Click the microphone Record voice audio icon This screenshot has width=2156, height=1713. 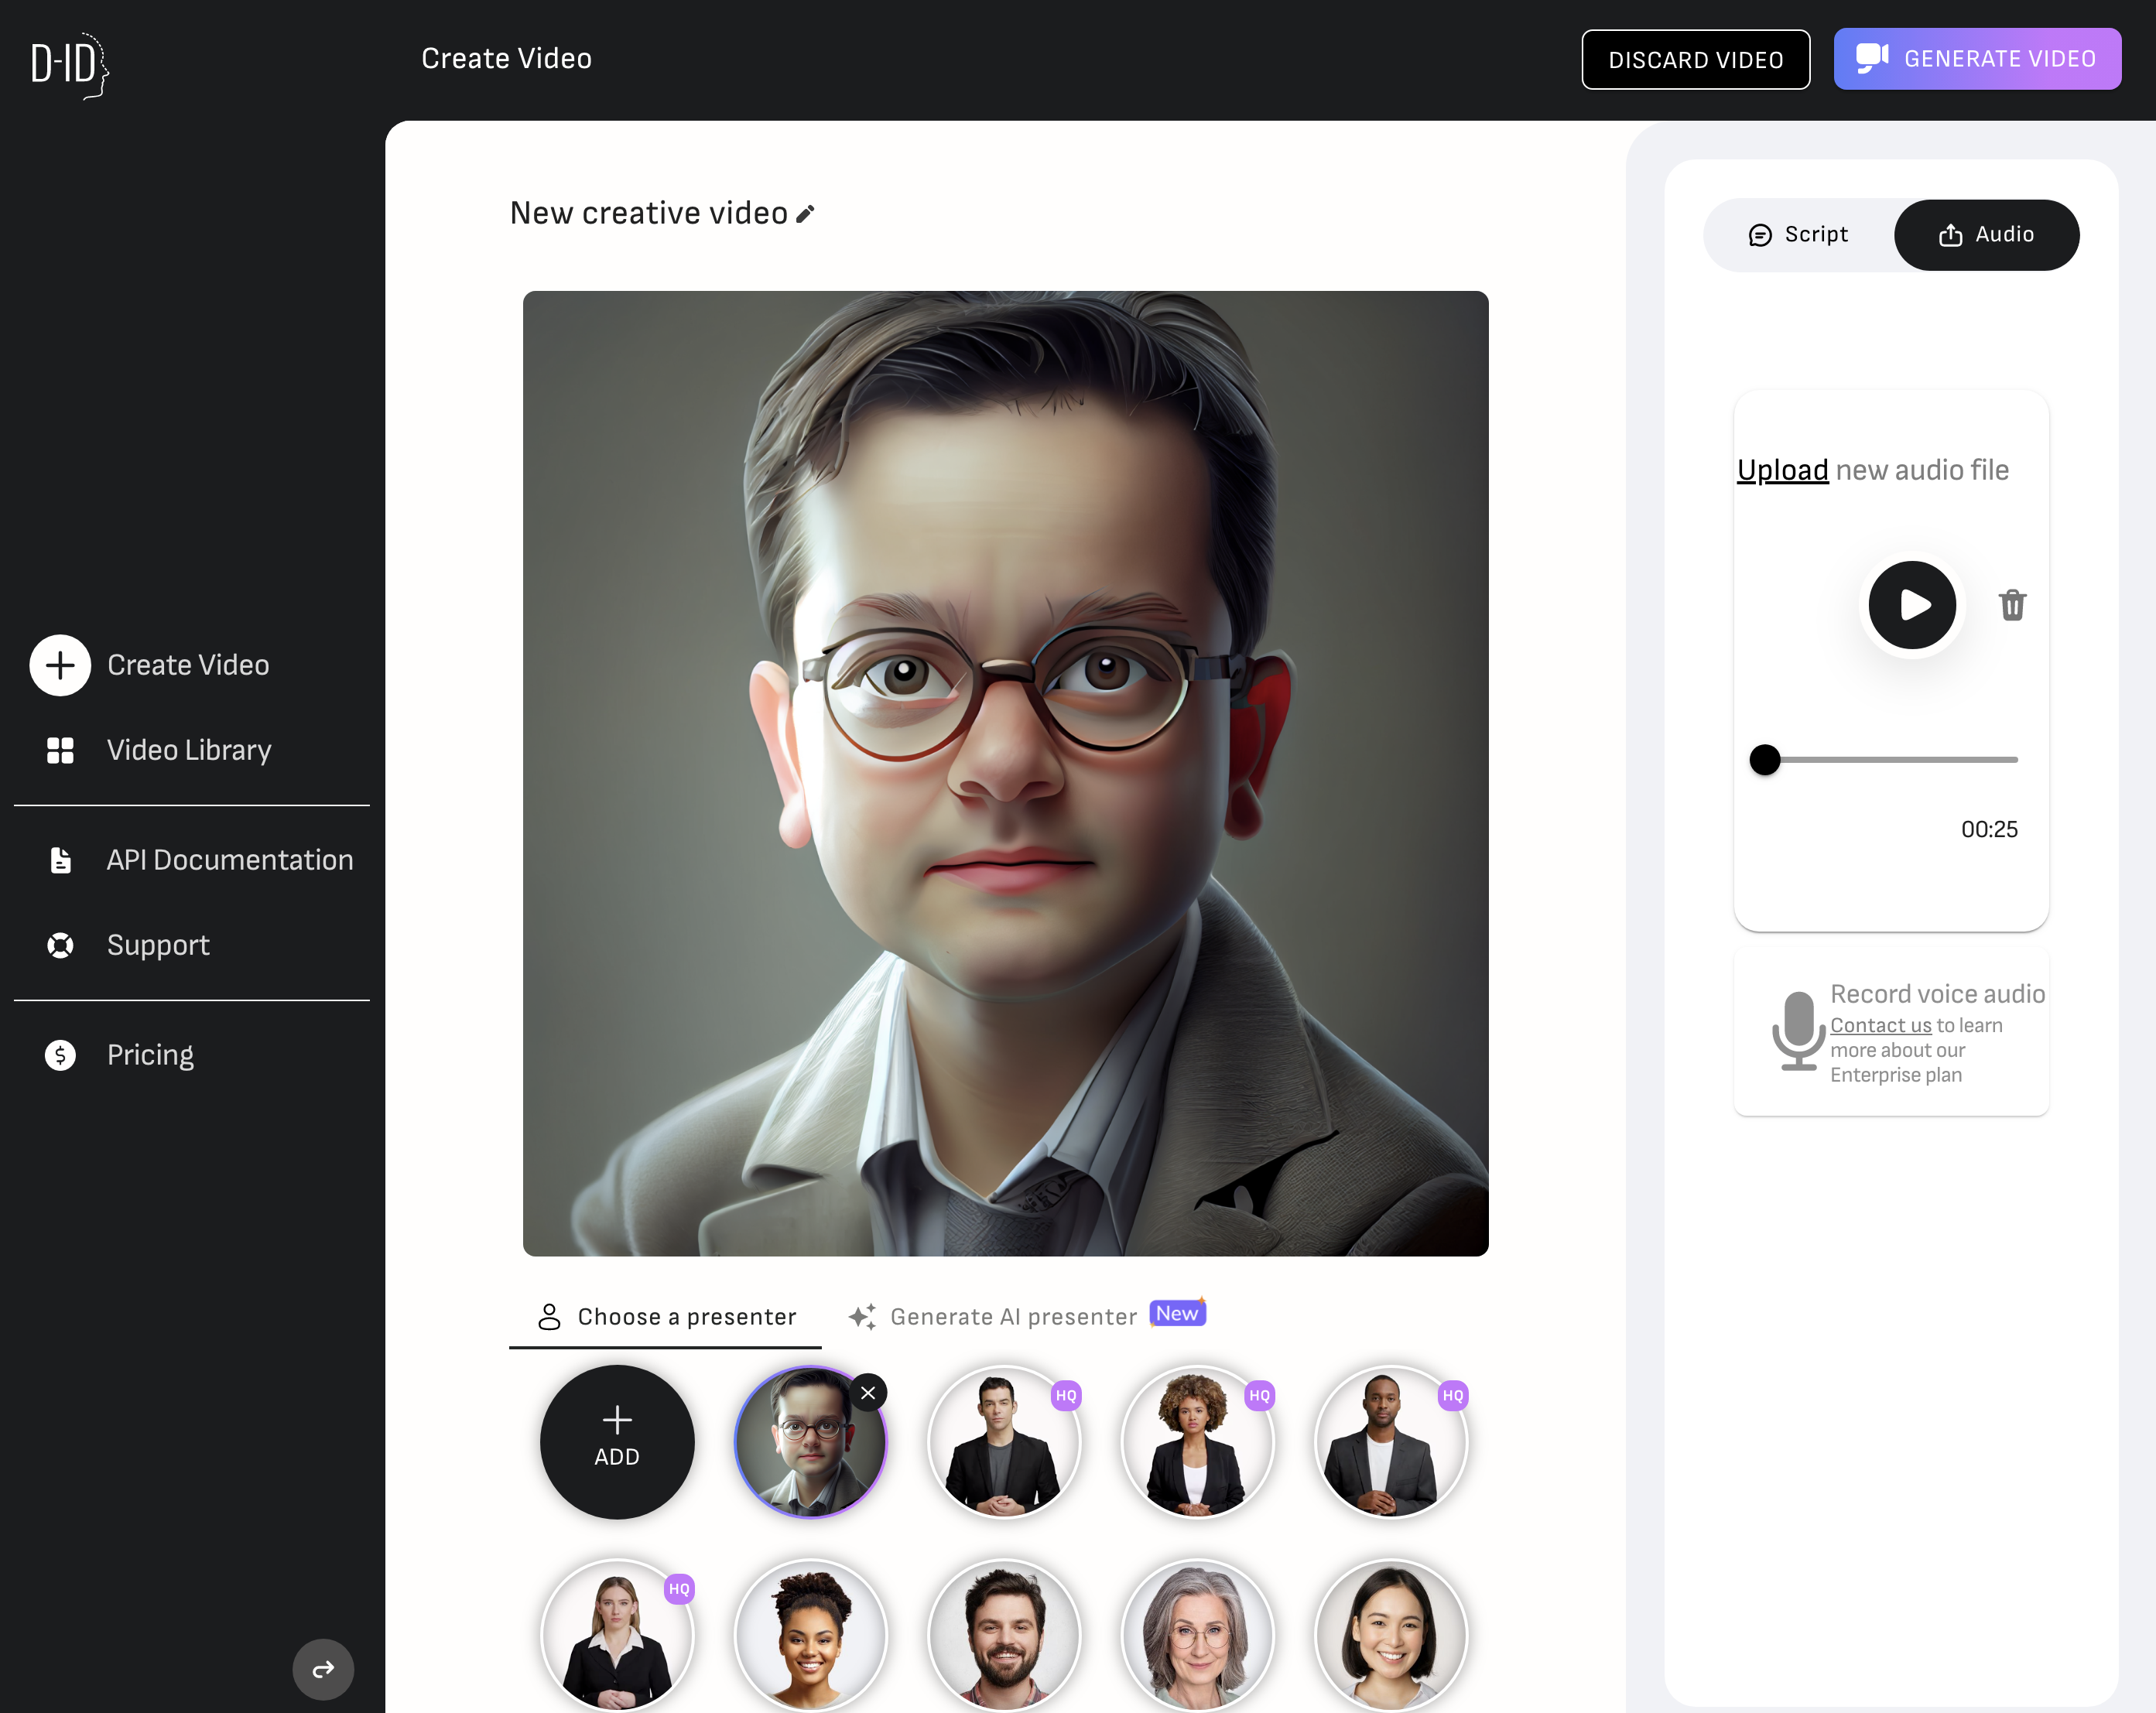point(1798,1031)
